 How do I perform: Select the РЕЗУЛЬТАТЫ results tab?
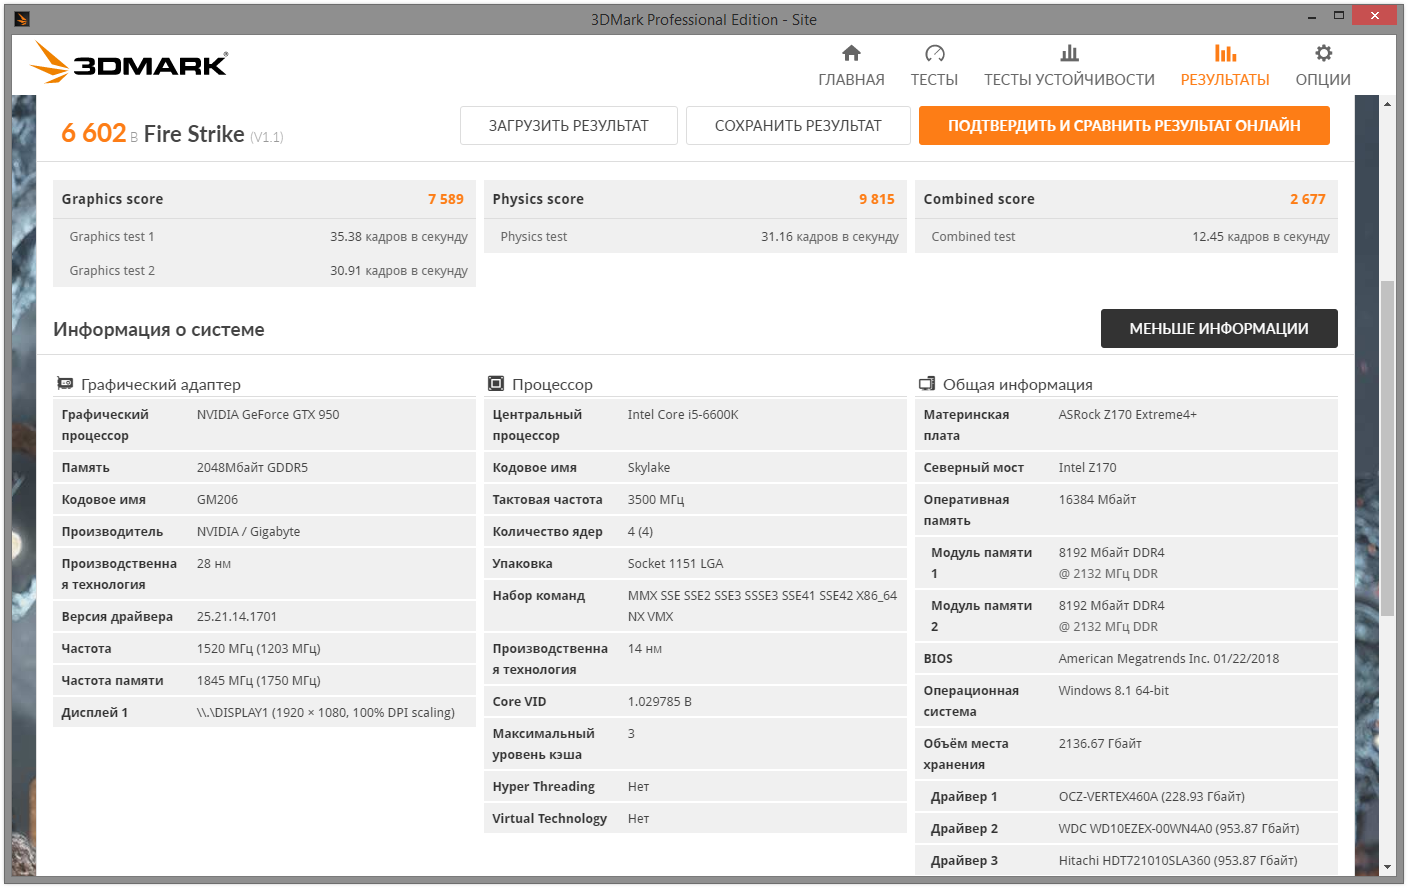1225,66
